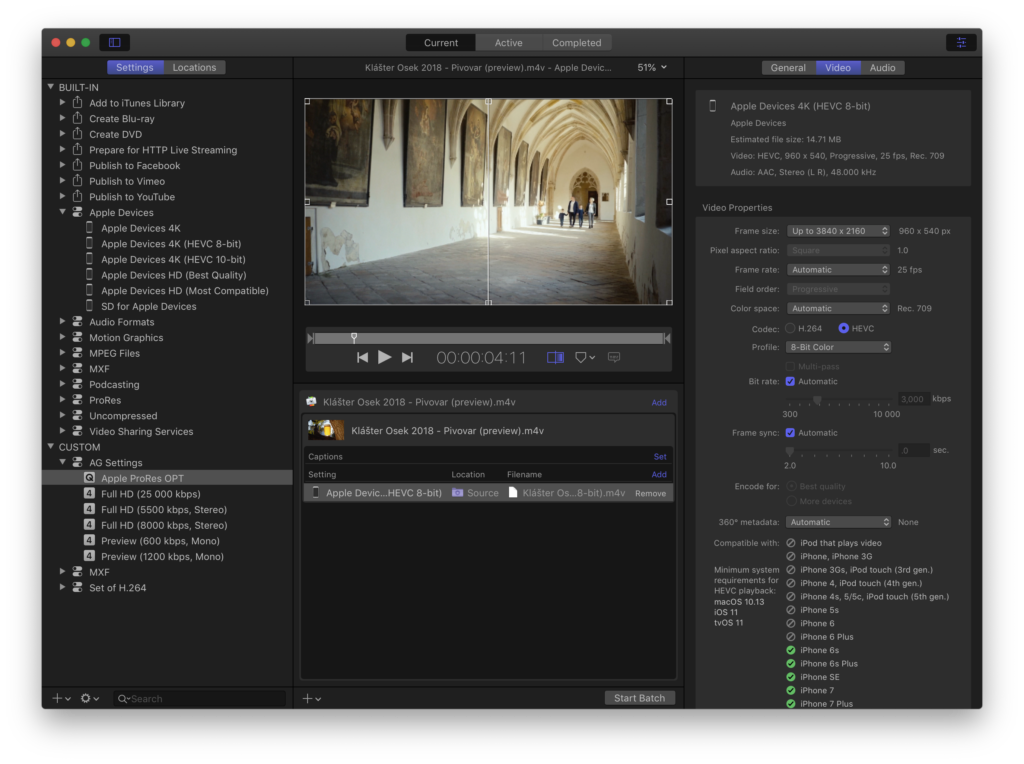Open the Profile 8-Bit Color dropdown
The image size is (1024, 764).
point(839,347)
